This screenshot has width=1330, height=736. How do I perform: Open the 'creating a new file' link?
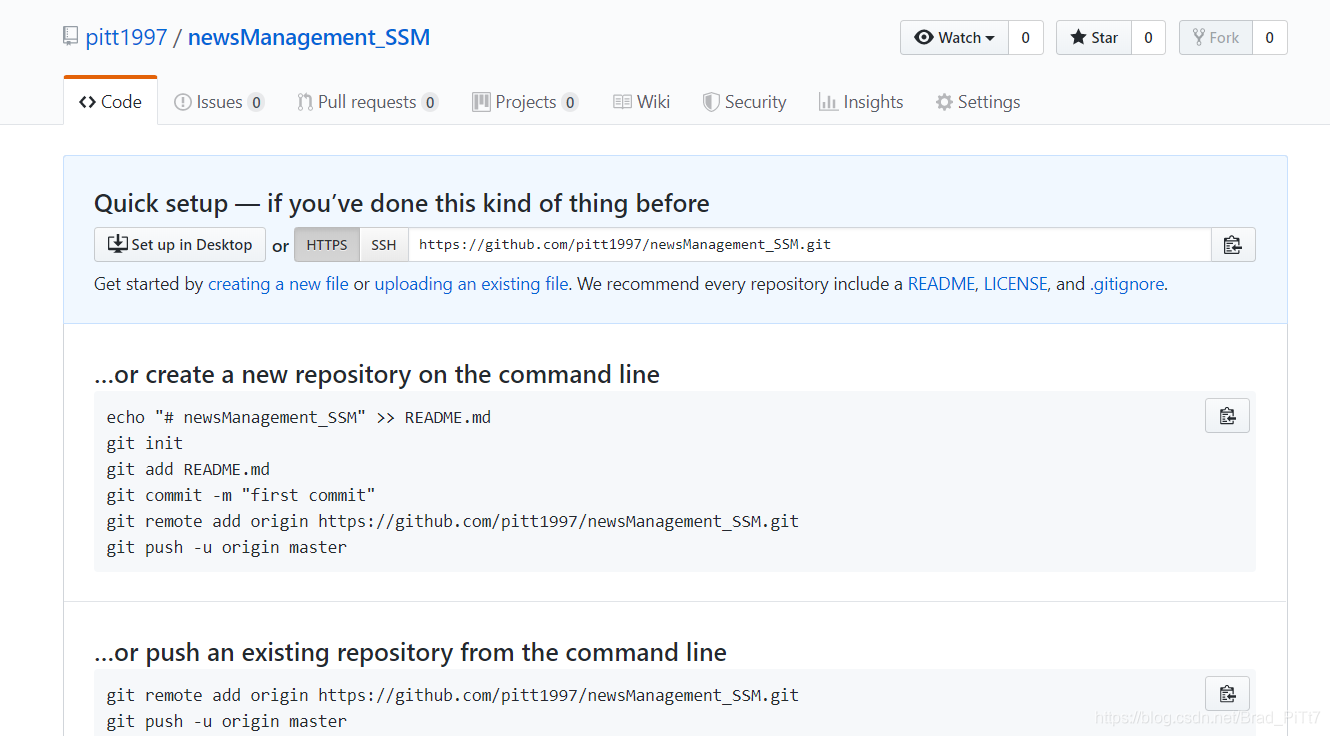coord(278,284)
